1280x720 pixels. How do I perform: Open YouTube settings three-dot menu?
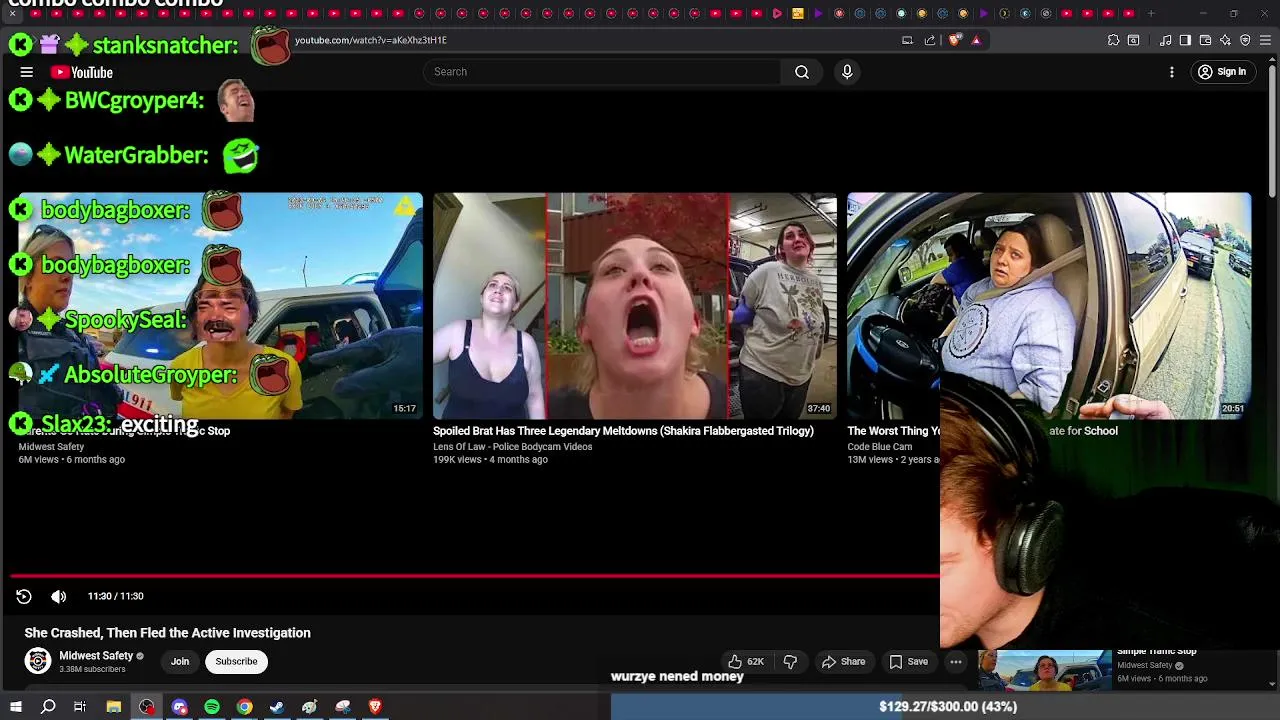coord(1172,72)
